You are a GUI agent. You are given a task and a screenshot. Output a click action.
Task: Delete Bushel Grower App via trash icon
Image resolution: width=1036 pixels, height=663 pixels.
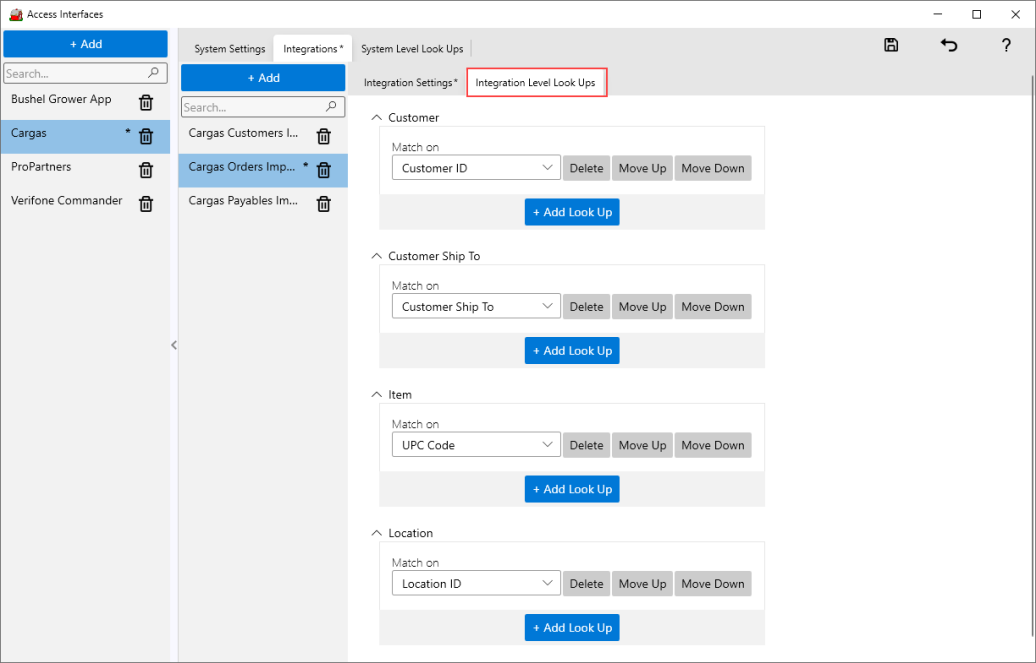[x=146, y=102]
